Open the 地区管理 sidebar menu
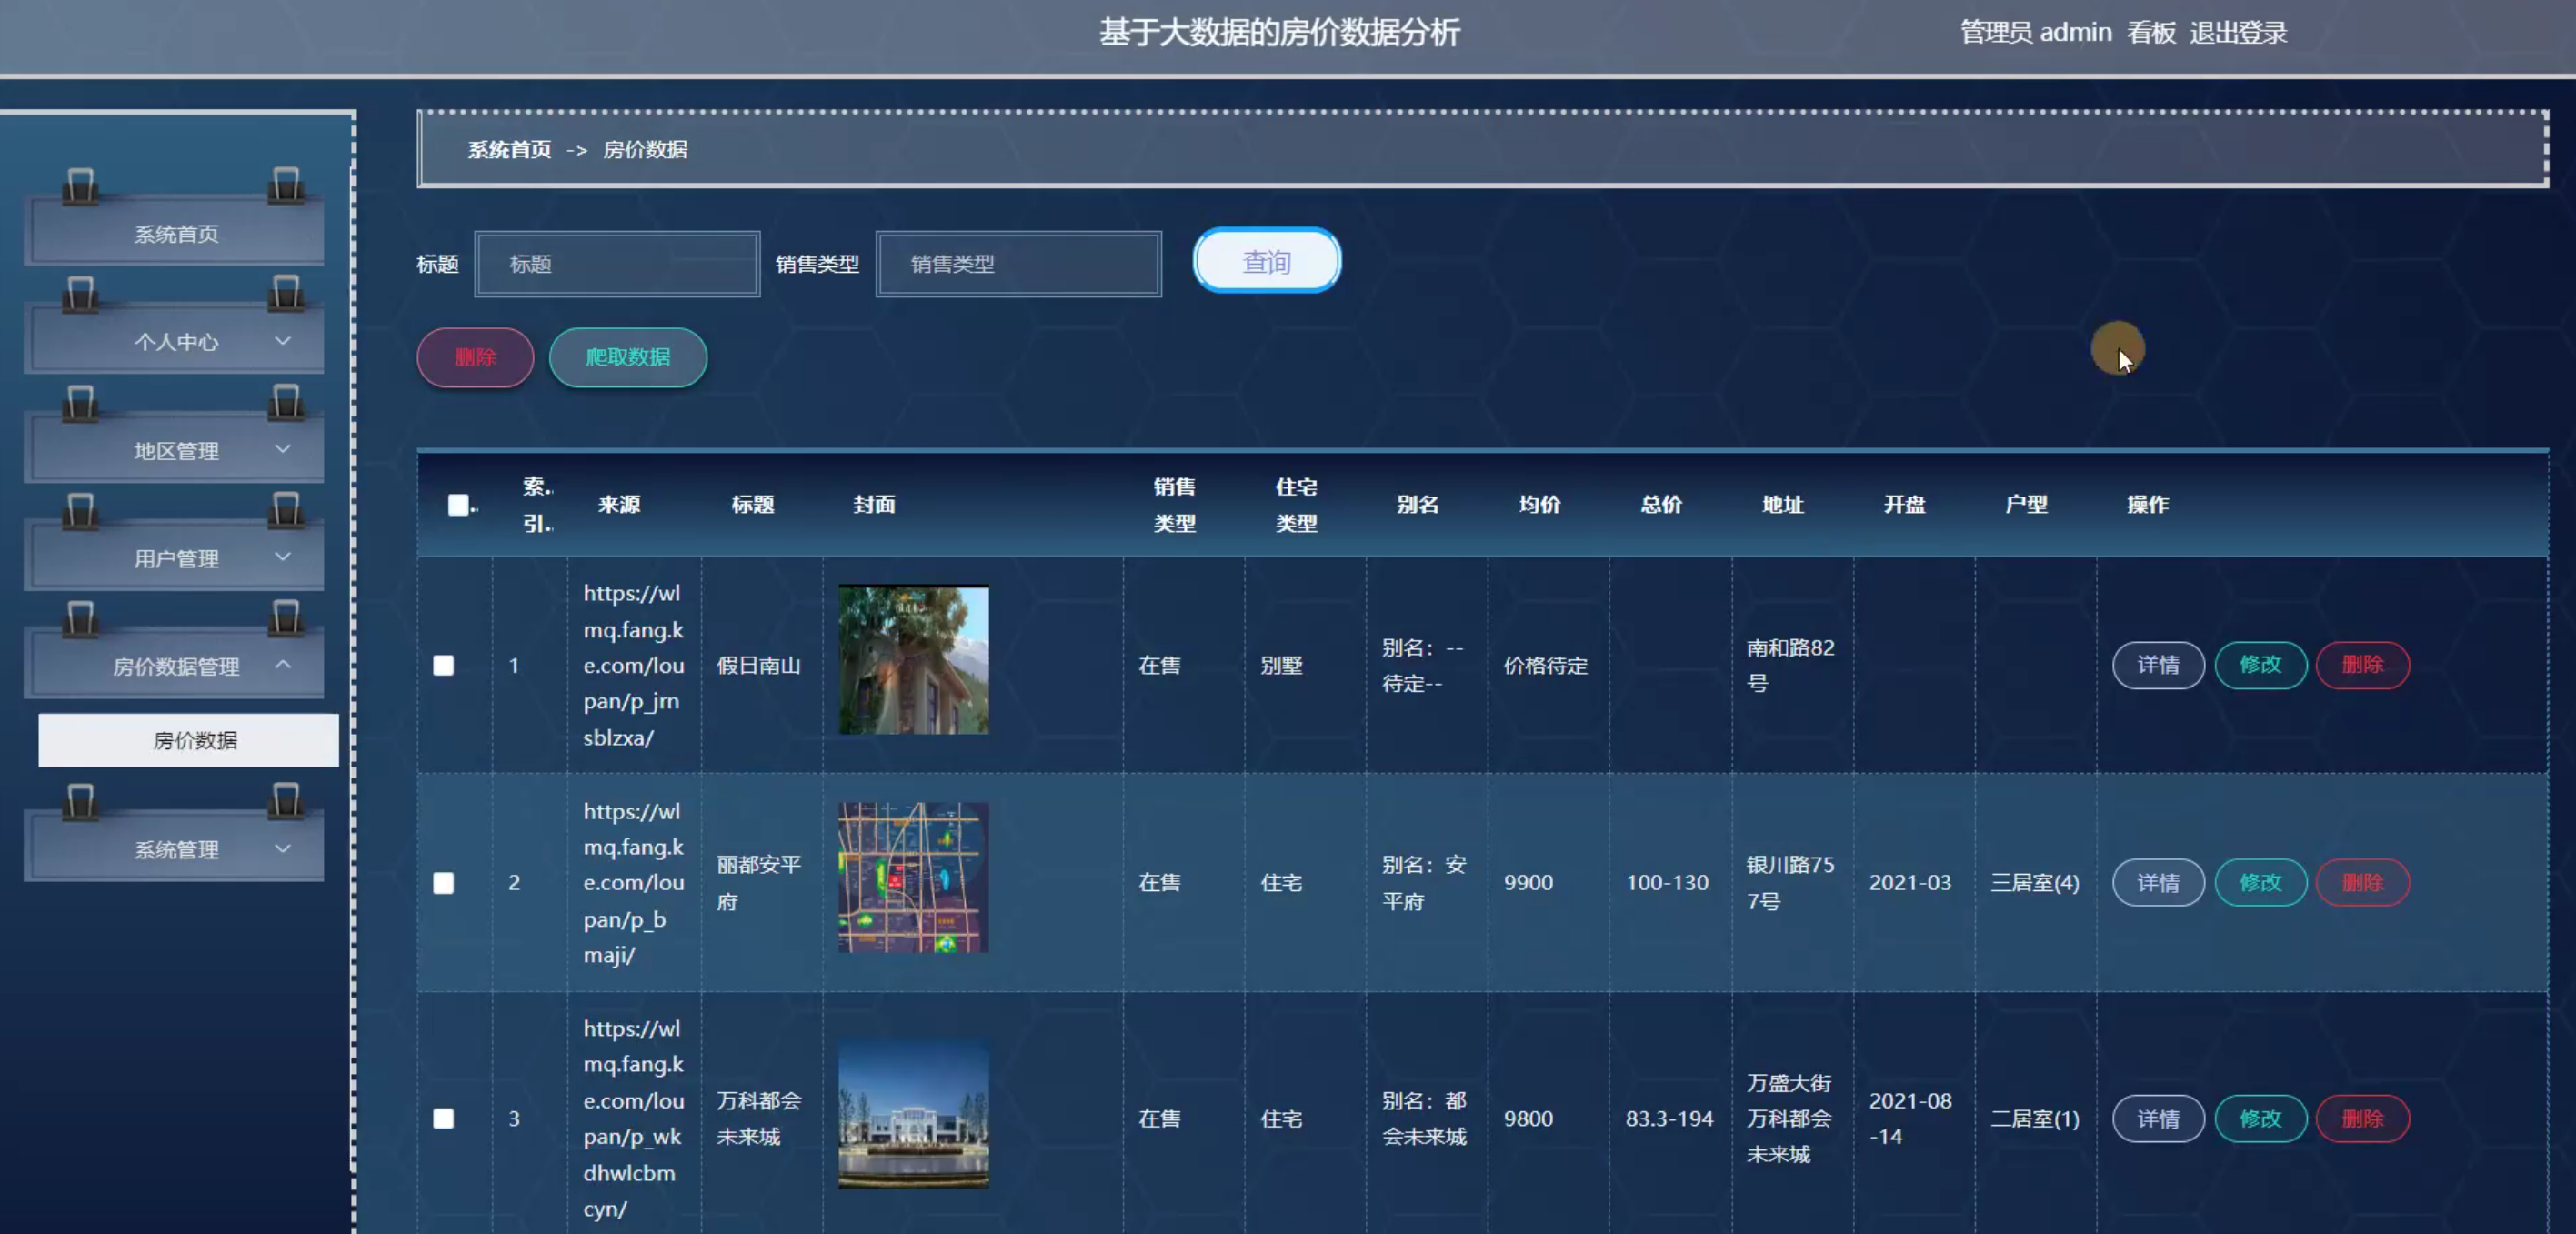The image size is (2576, 1234). click(x=175, y=450)
